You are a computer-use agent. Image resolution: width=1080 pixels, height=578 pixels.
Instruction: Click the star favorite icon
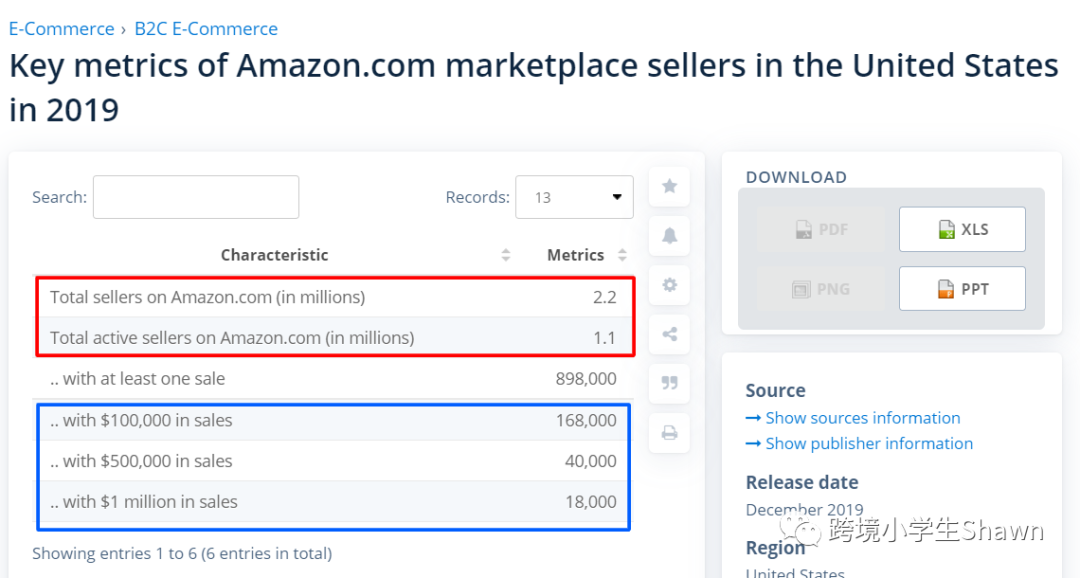click(x=669, y=186)
